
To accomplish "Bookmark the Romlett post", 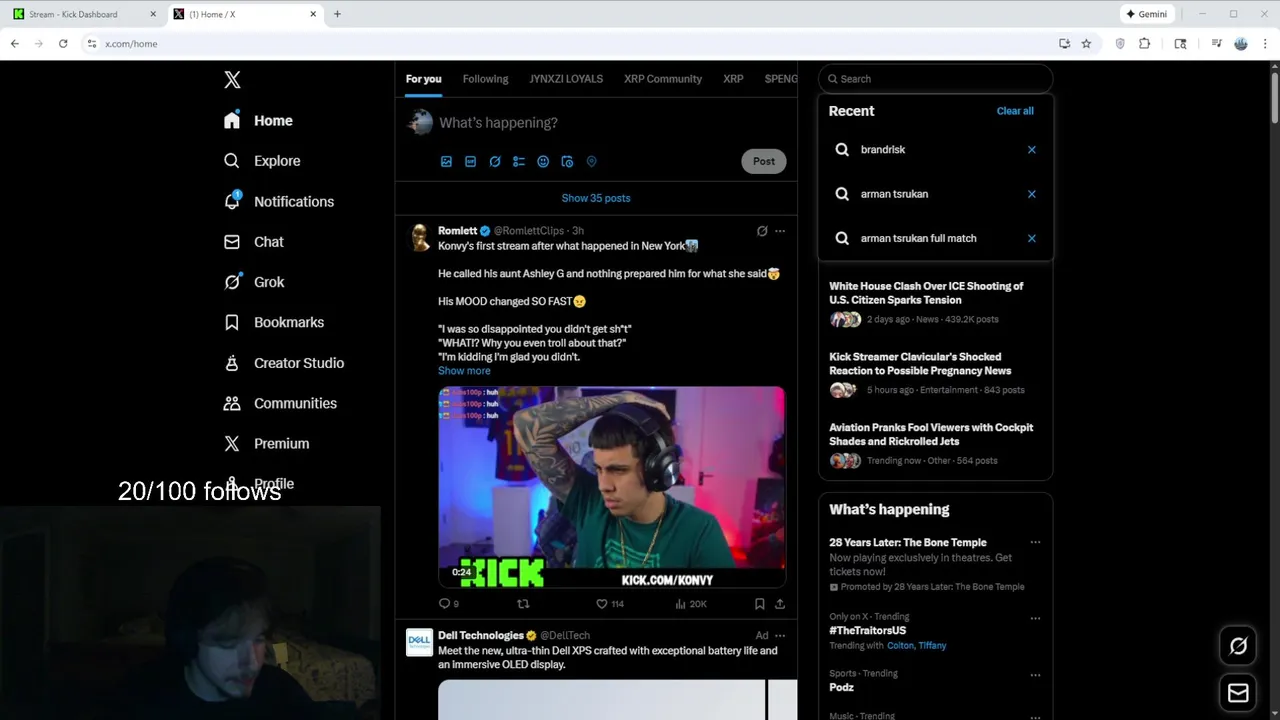I will pyautogui.click(x=760, y=604).
